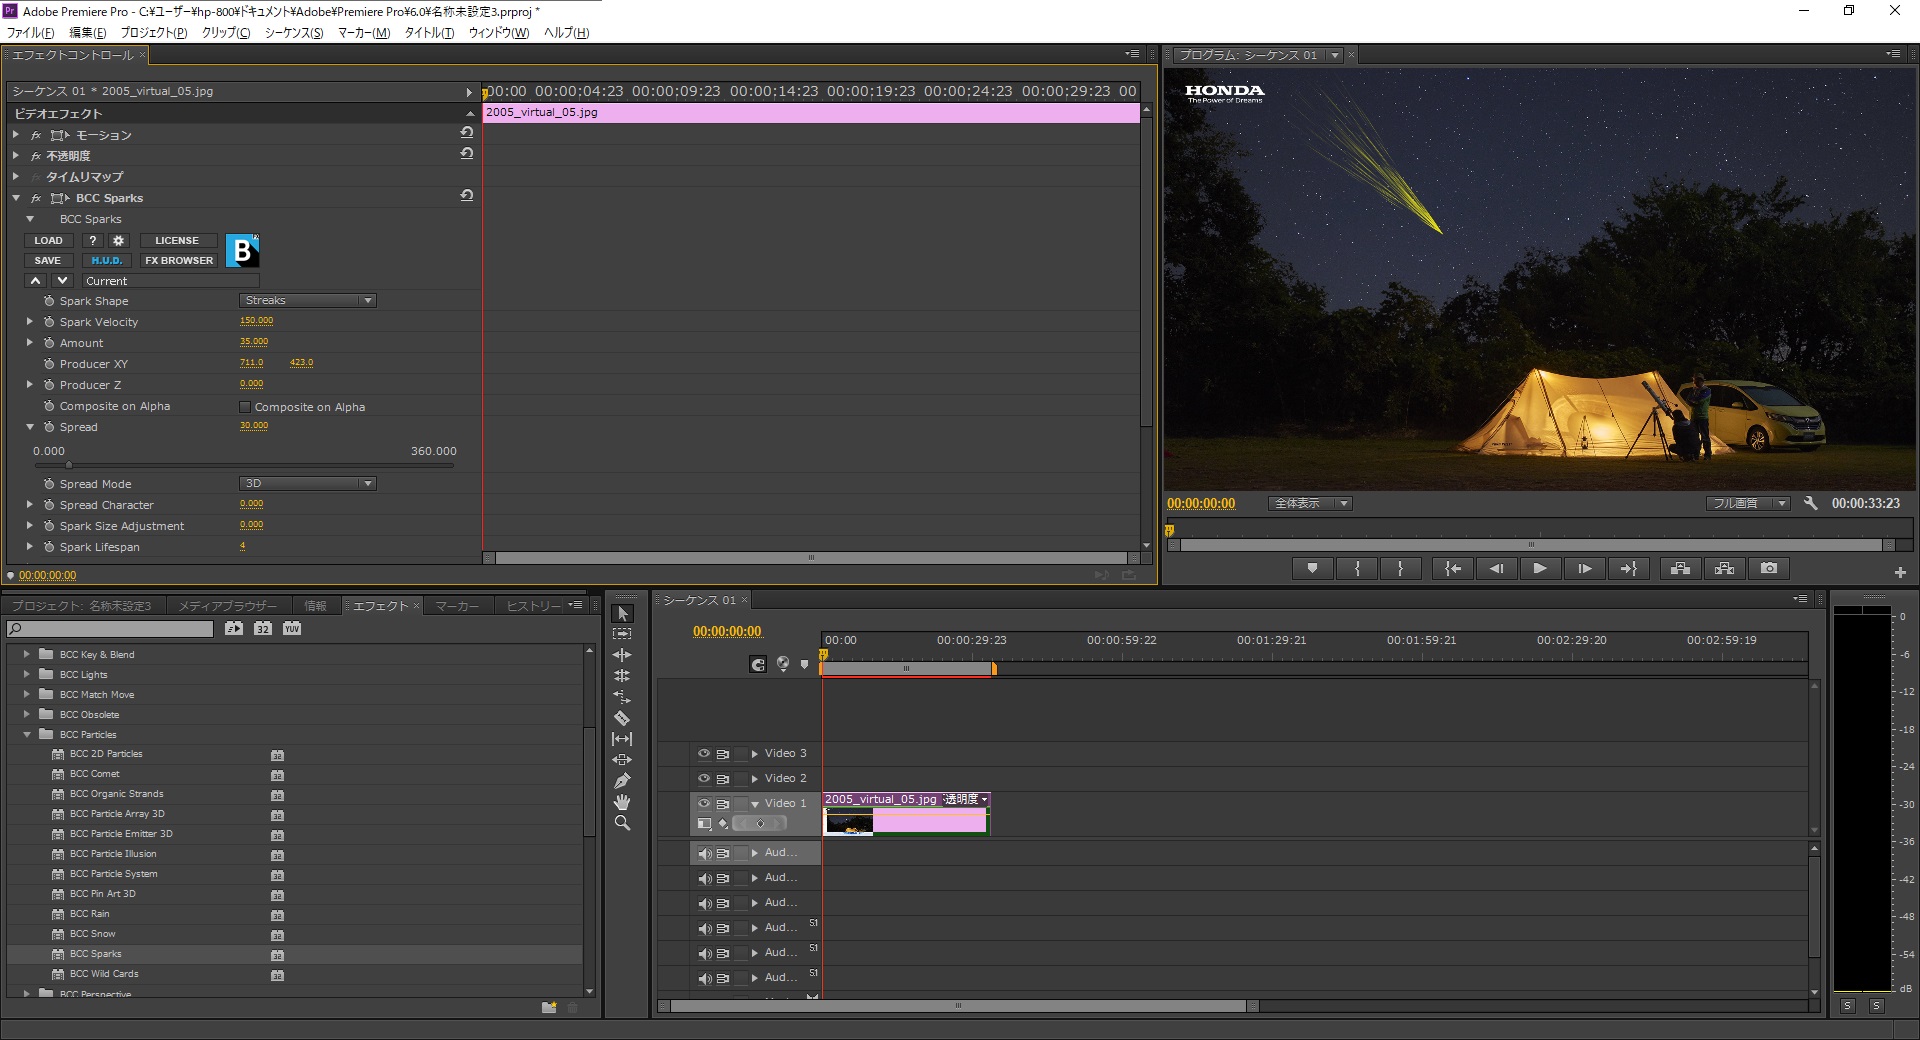The height and width of the screenshot is (1040, 1920).
Task: Expand the BCC Lights folder
Action: pos(27,674)
